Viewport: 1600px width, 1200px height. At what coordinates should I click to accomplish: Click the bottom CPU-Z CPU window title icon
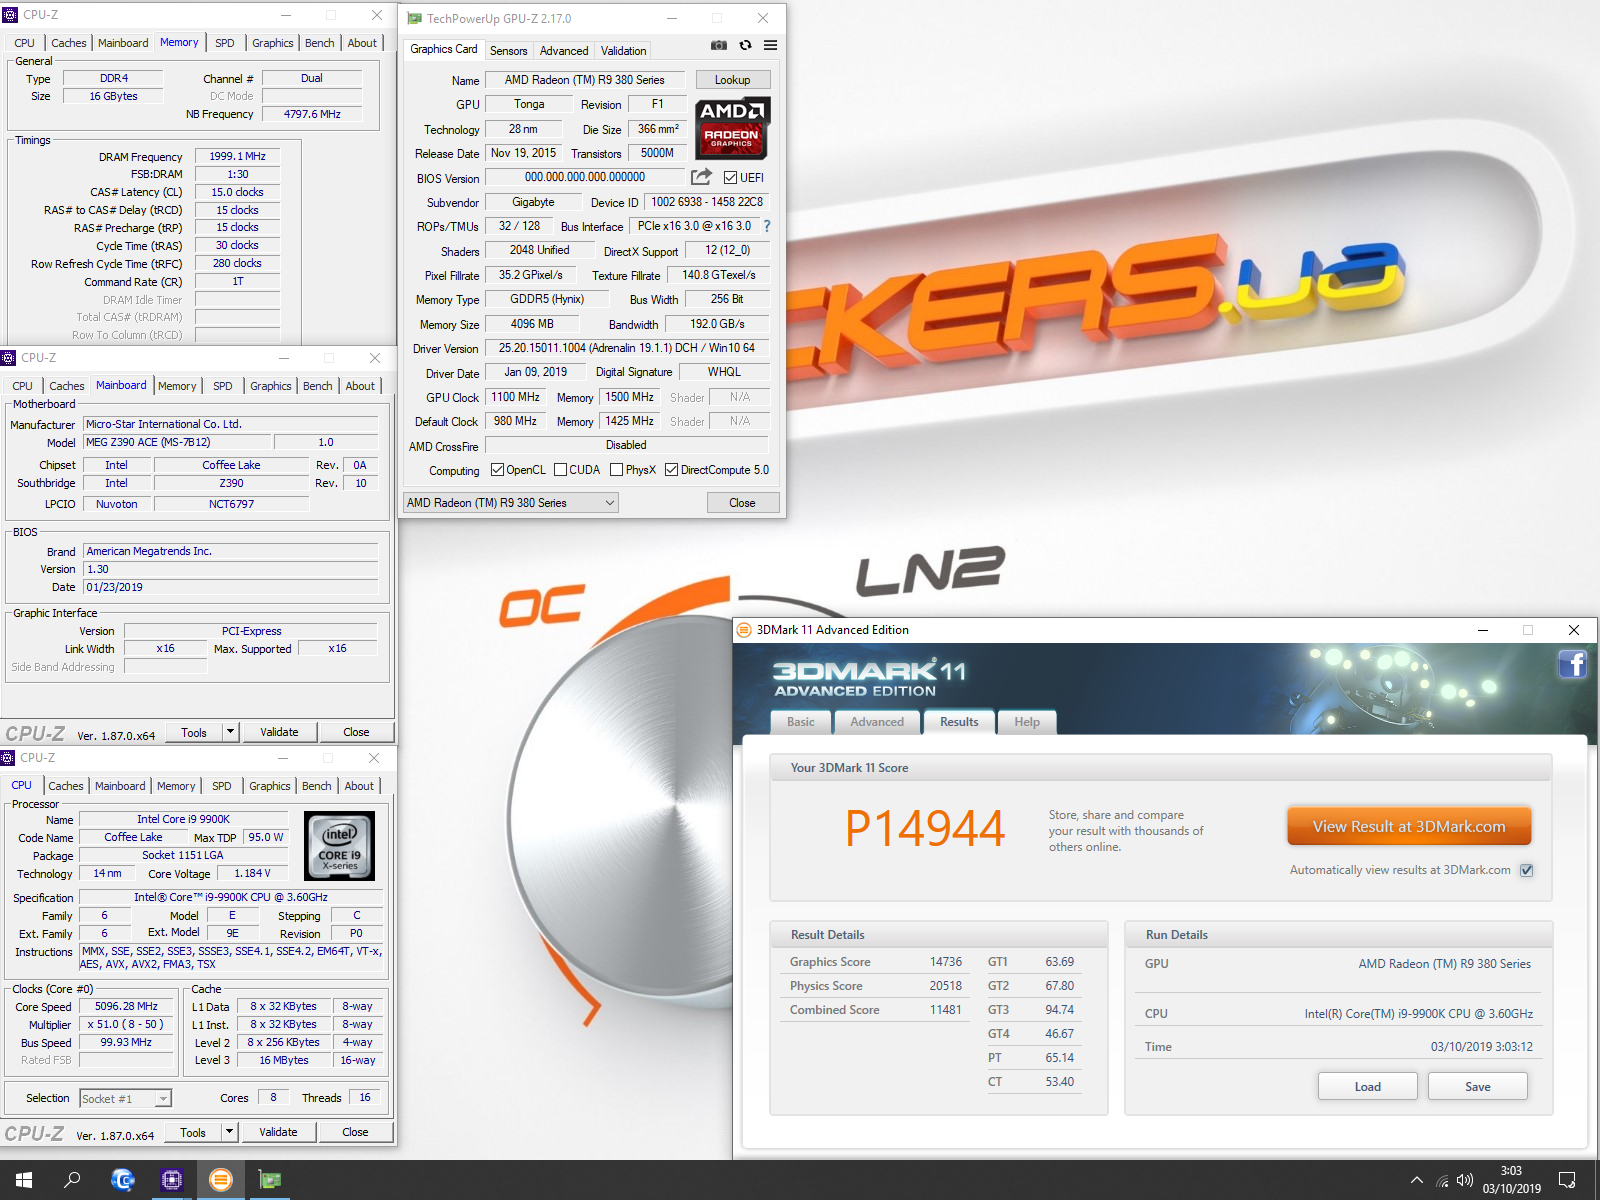[9, 758]
